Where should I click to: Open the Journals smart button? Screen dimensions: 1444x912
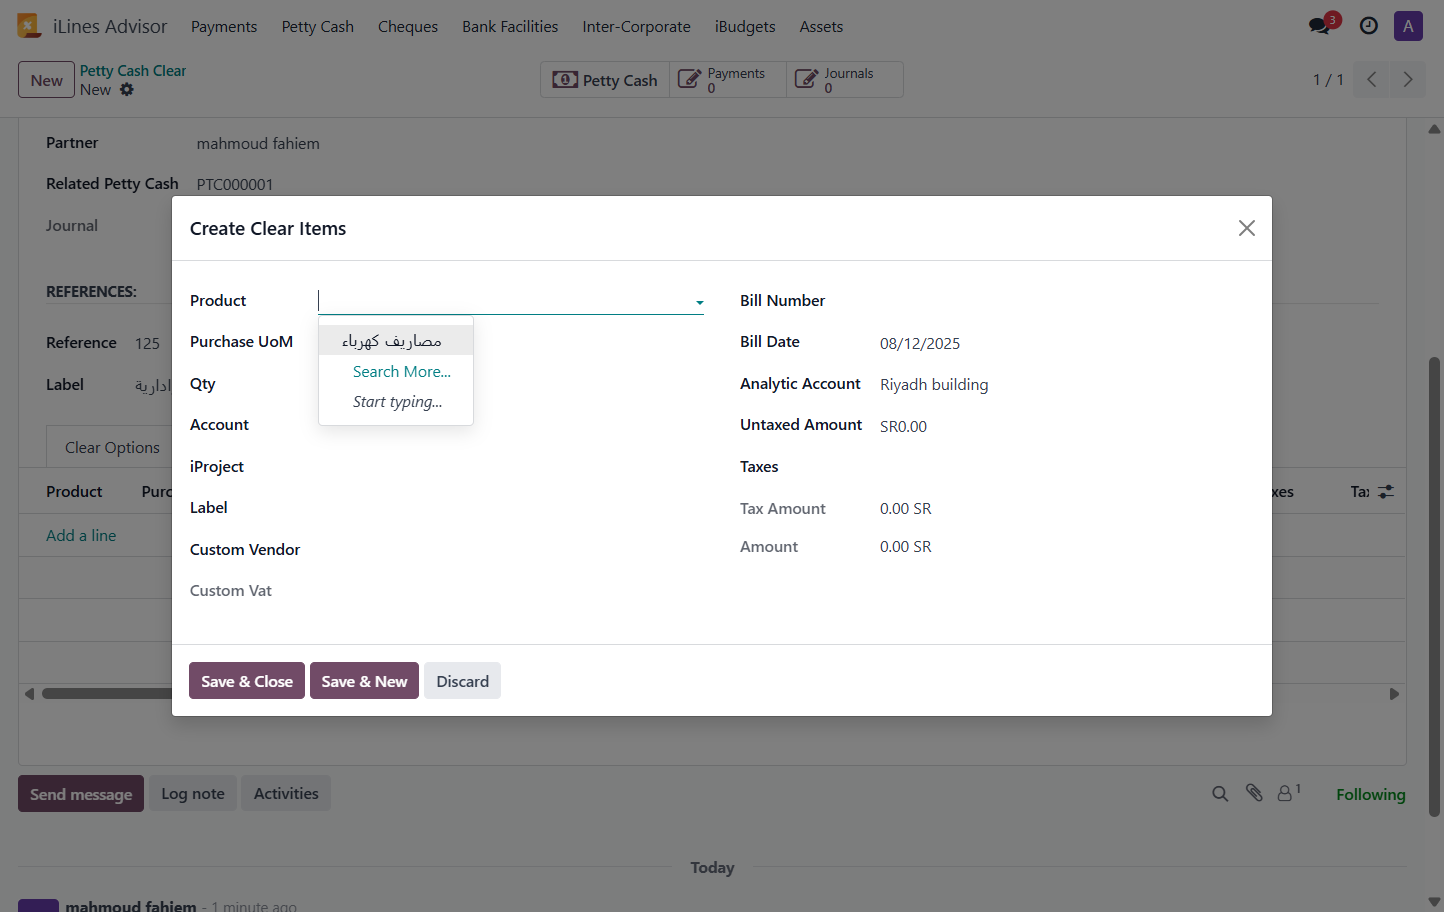845,80
